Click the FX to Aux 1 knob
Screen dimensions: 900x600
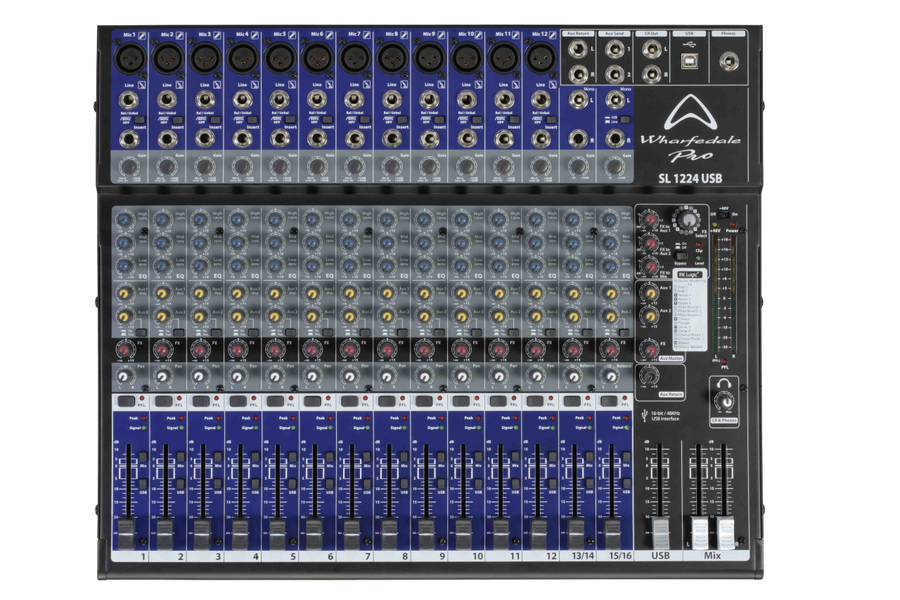click(650, 220)
